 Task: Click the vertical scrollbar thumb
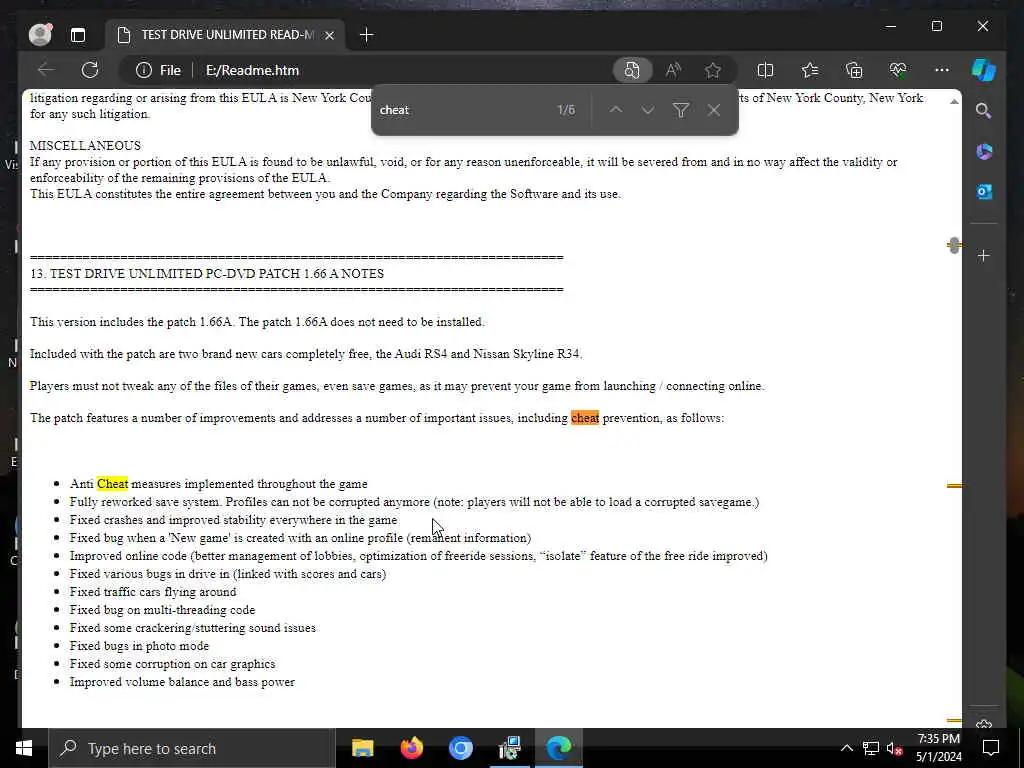[x=954, y=246]
